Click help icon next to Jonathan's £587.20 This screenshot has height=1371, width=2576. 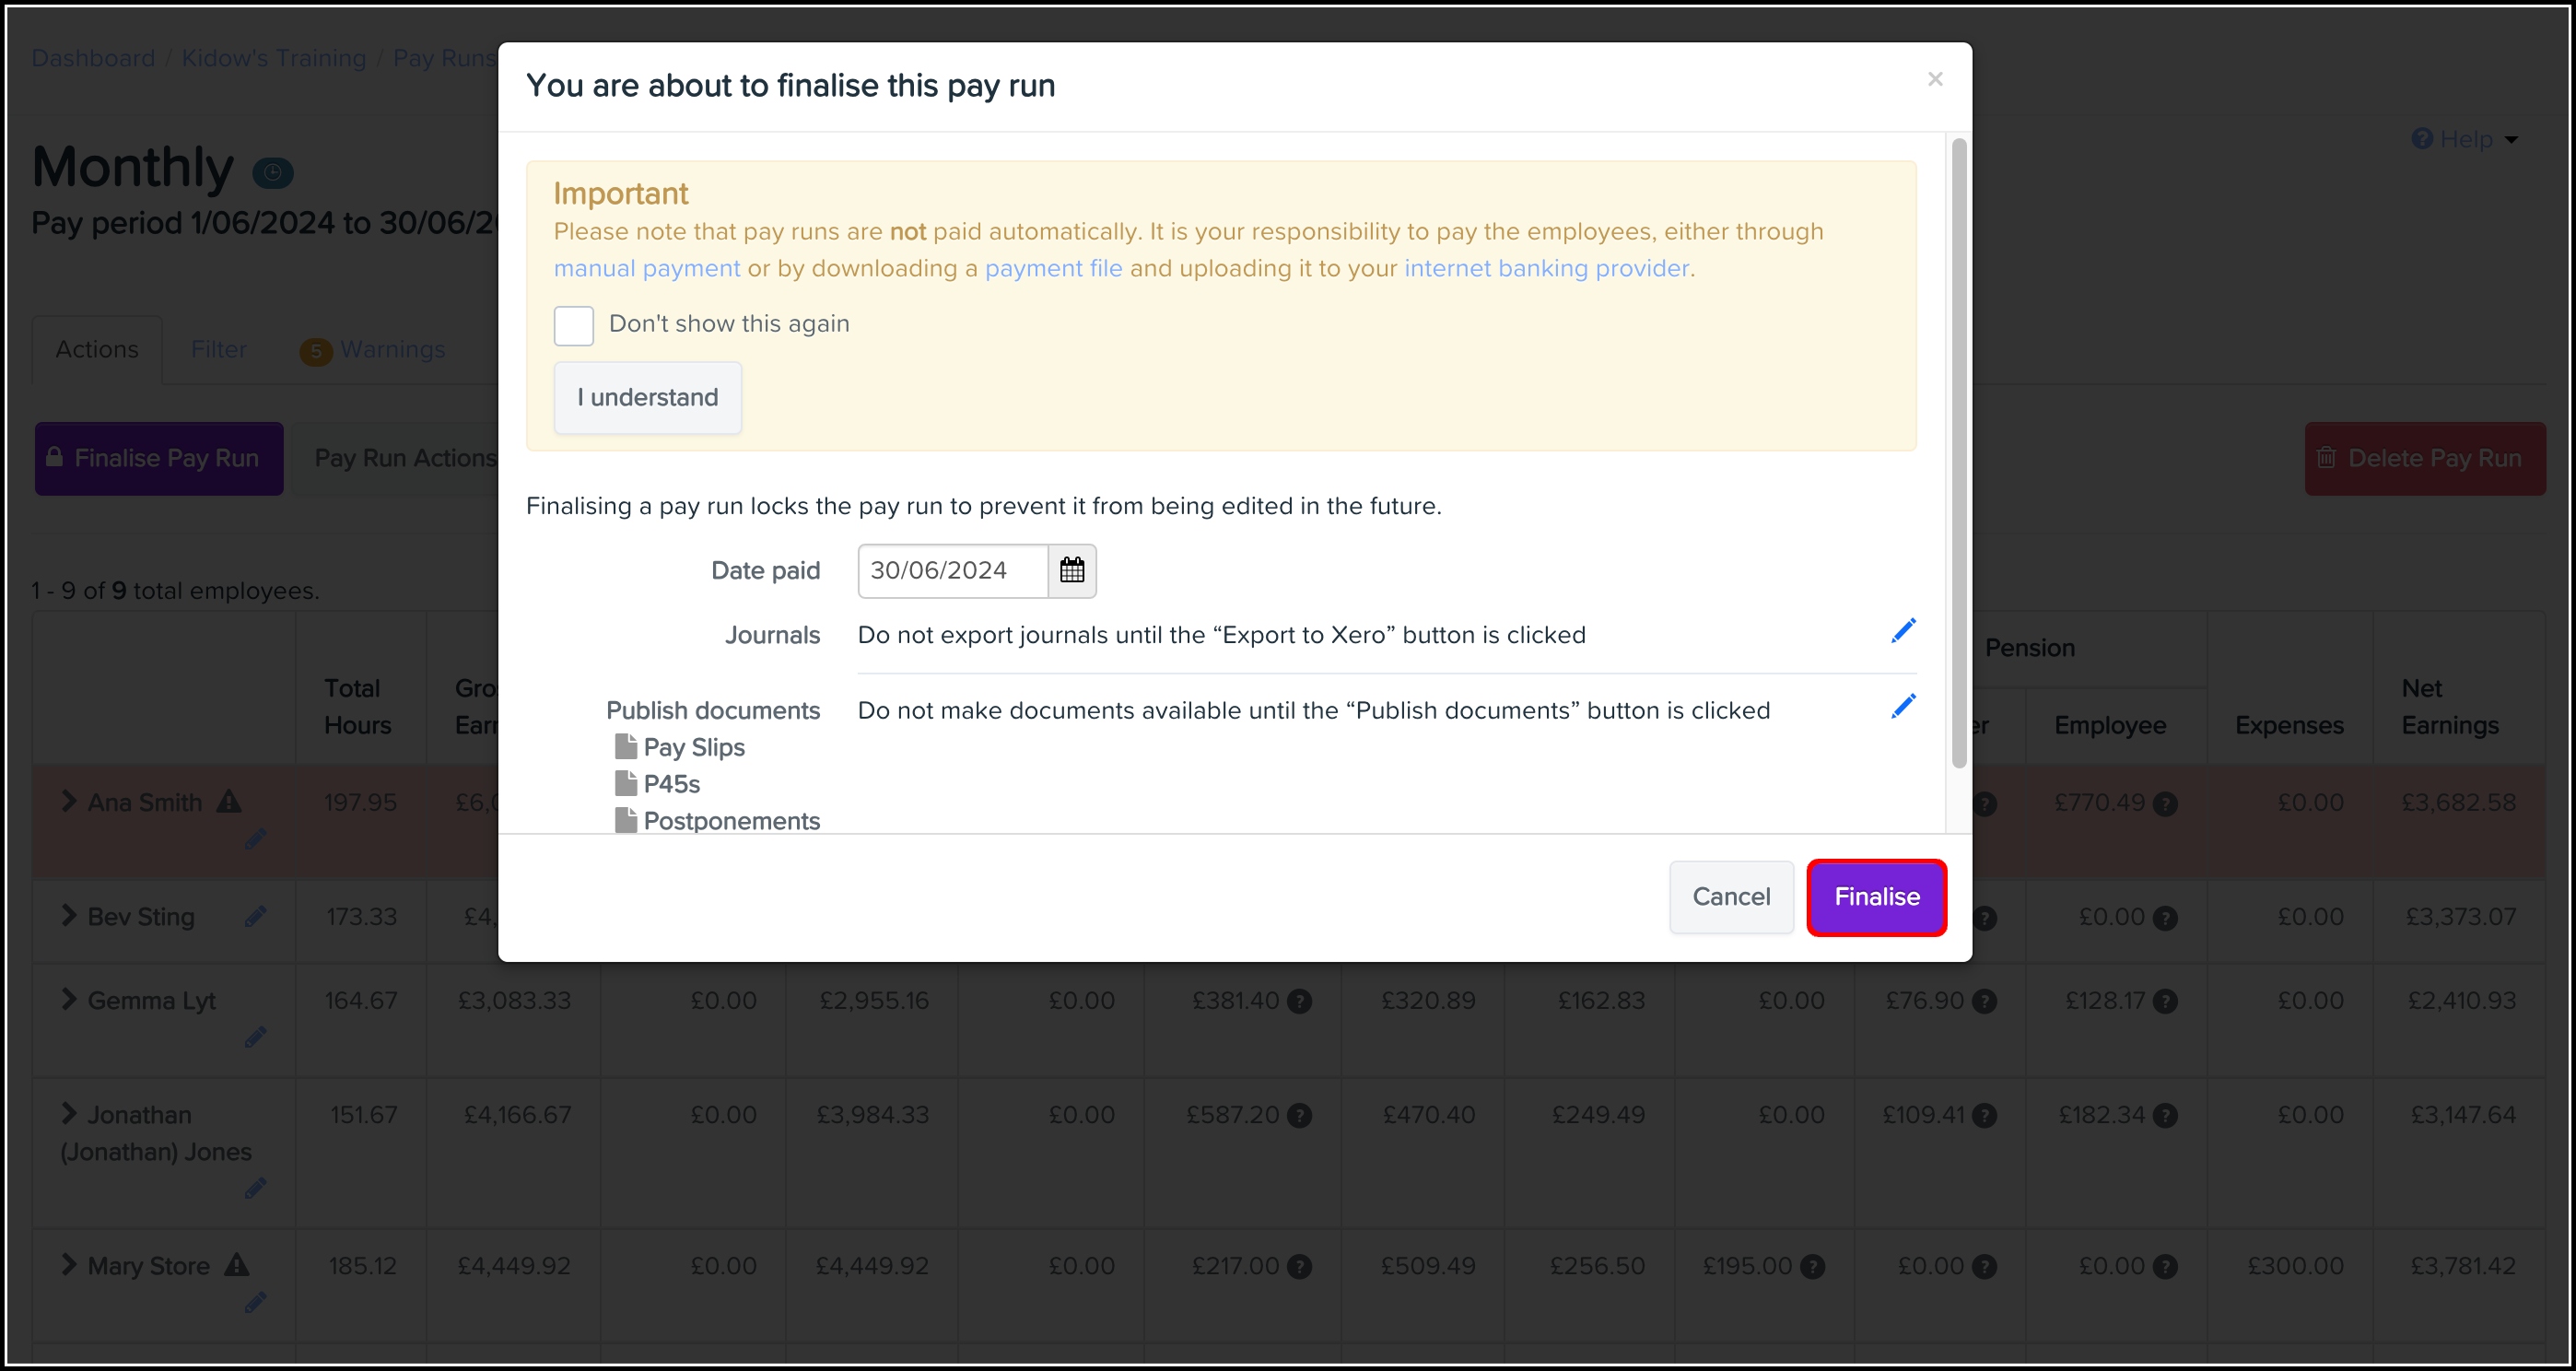[x=1299, y=1115]
